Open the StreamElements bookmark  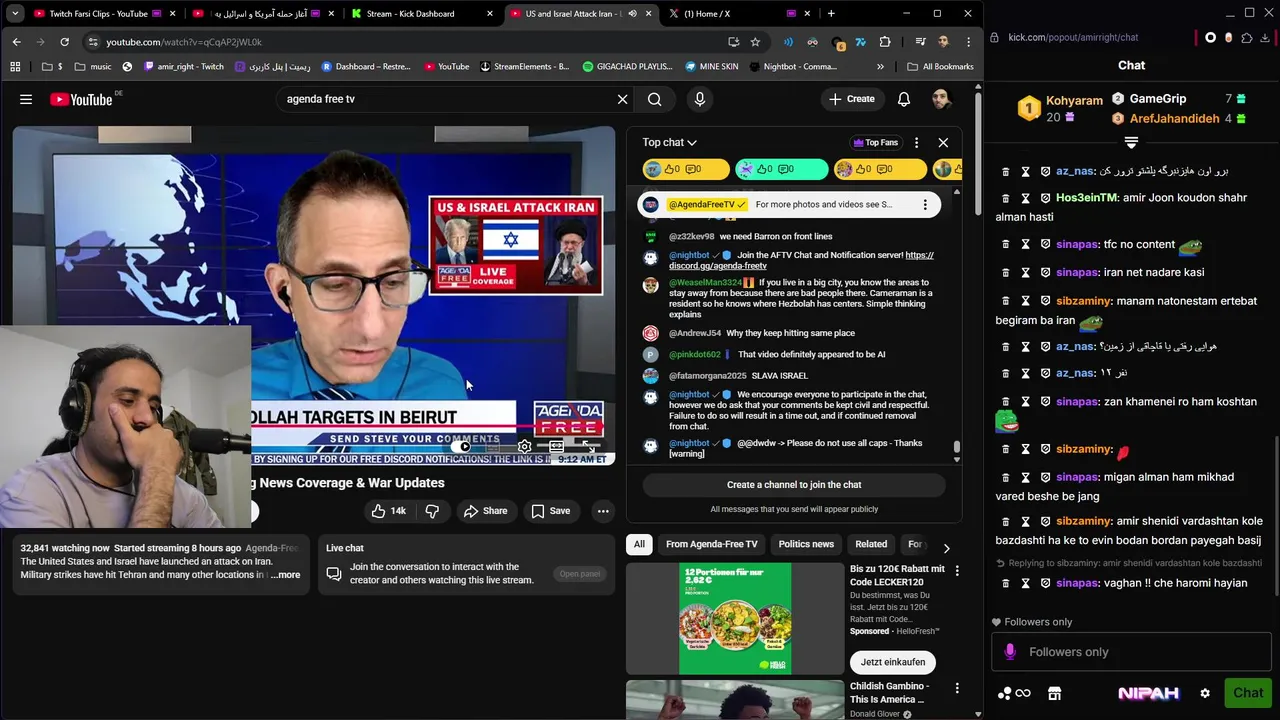click(524, 67)
